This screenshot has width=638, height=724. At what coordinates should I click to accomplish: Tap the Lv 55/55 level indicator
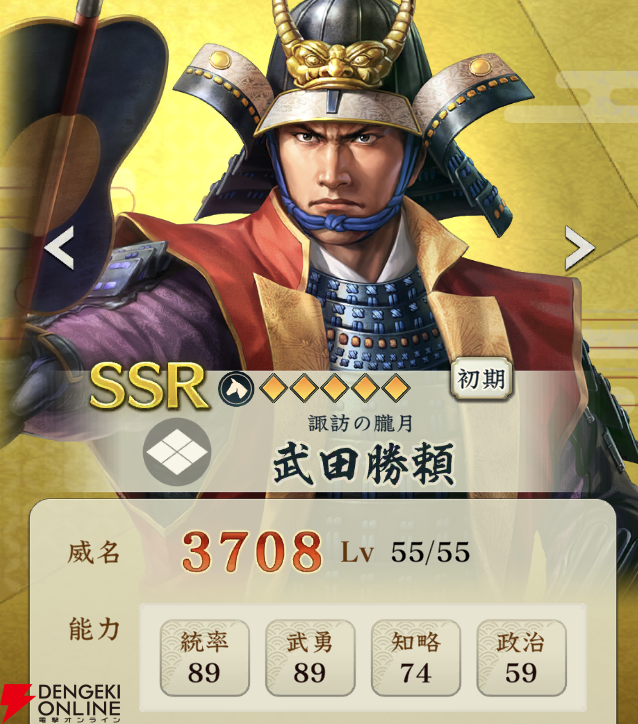coord(406,552)
